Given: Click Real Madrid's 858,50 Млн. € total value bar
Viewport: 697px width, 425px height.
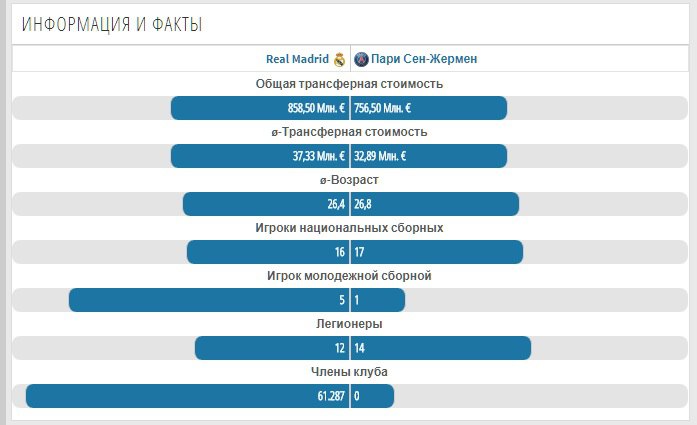Looking at the screenshot, I should 260,108.
